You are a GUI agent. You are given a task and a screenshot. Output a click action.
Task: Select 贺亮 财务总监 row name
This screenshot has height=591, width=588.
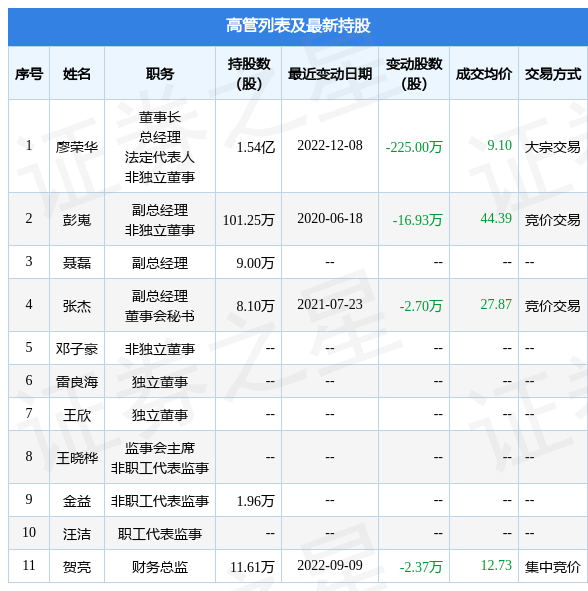[x=77, y=567]
